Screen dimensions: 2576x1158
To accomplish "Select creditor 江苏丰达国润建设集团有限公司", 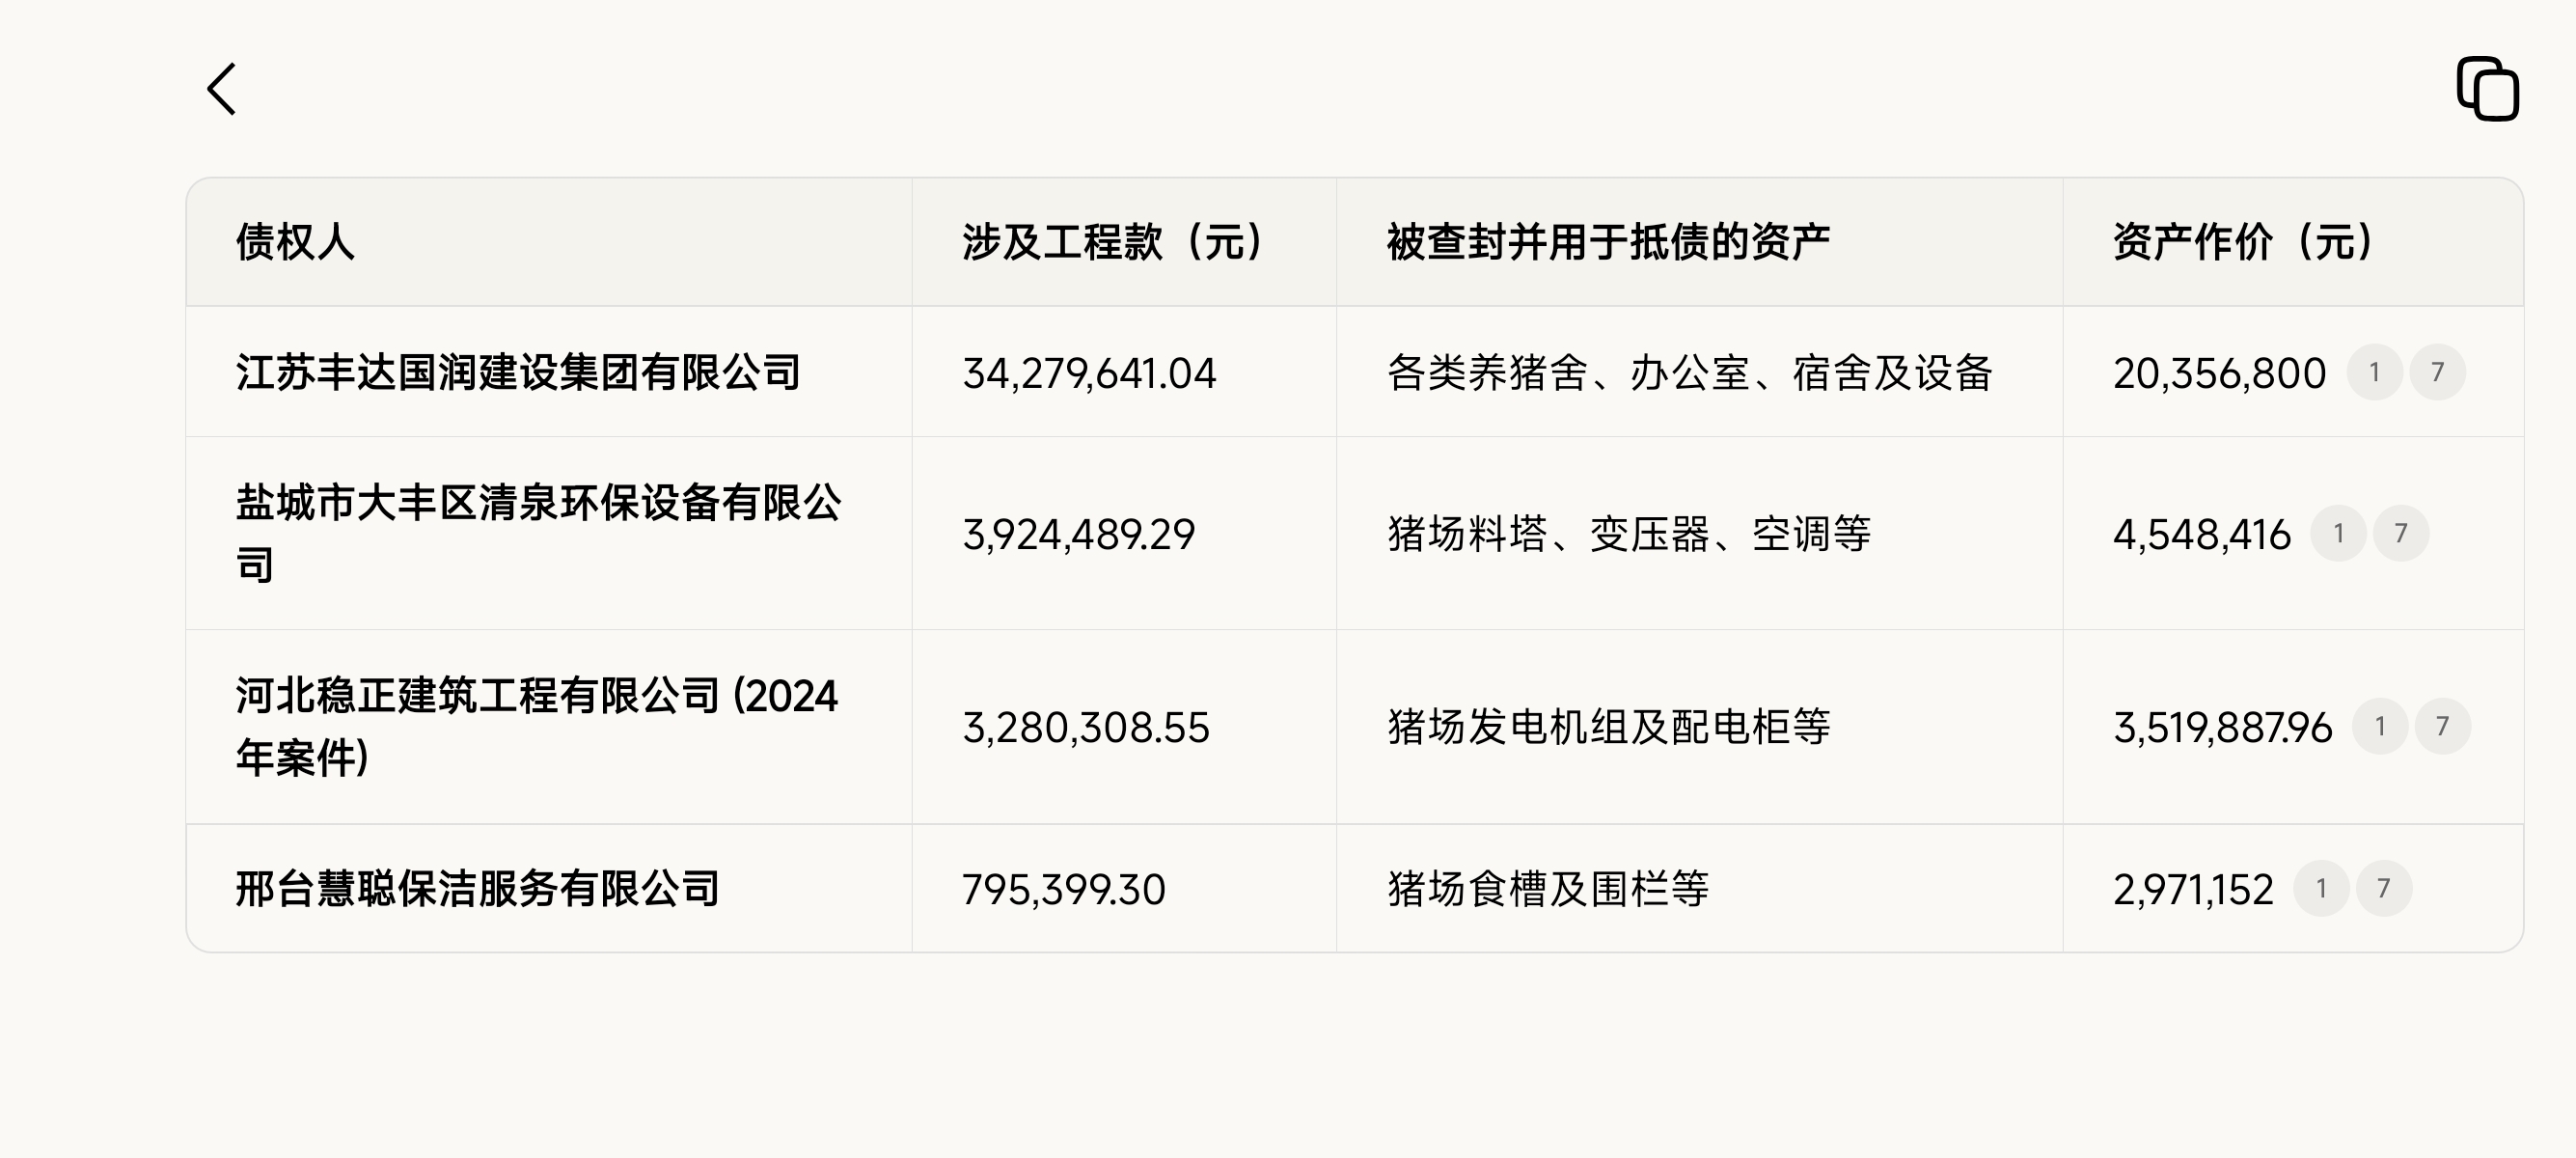I will tap(518, 373).
